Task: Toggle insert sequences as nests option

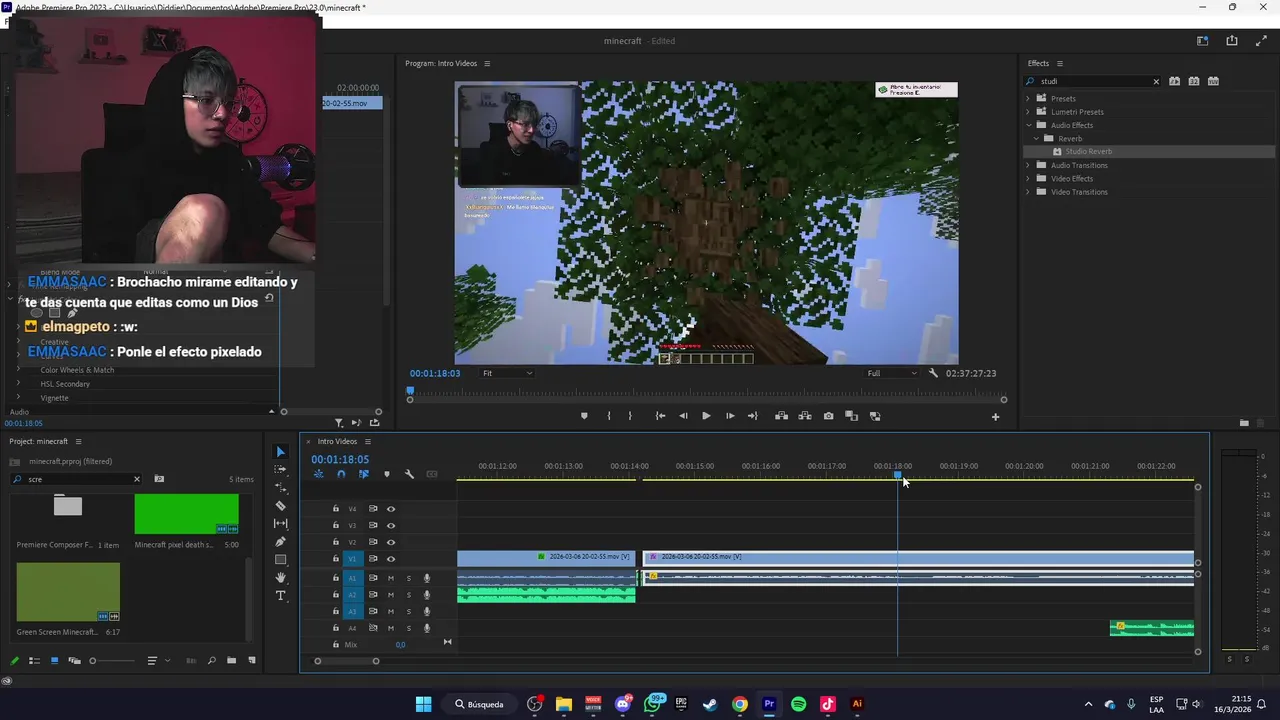Action: [x=318, y=474]
